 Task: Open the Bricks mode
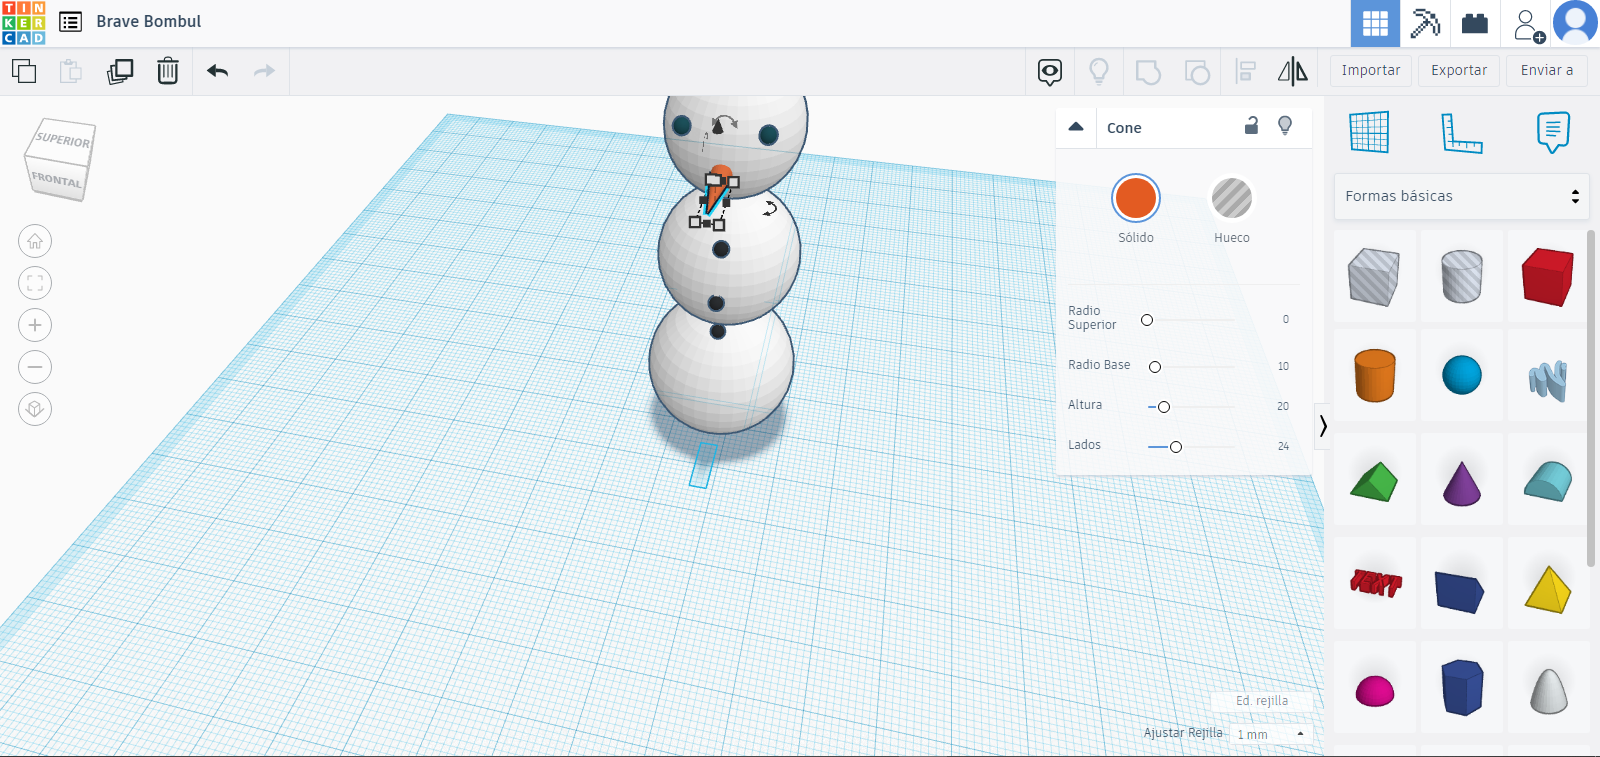pyautogui.click(x=1475, y=23)
